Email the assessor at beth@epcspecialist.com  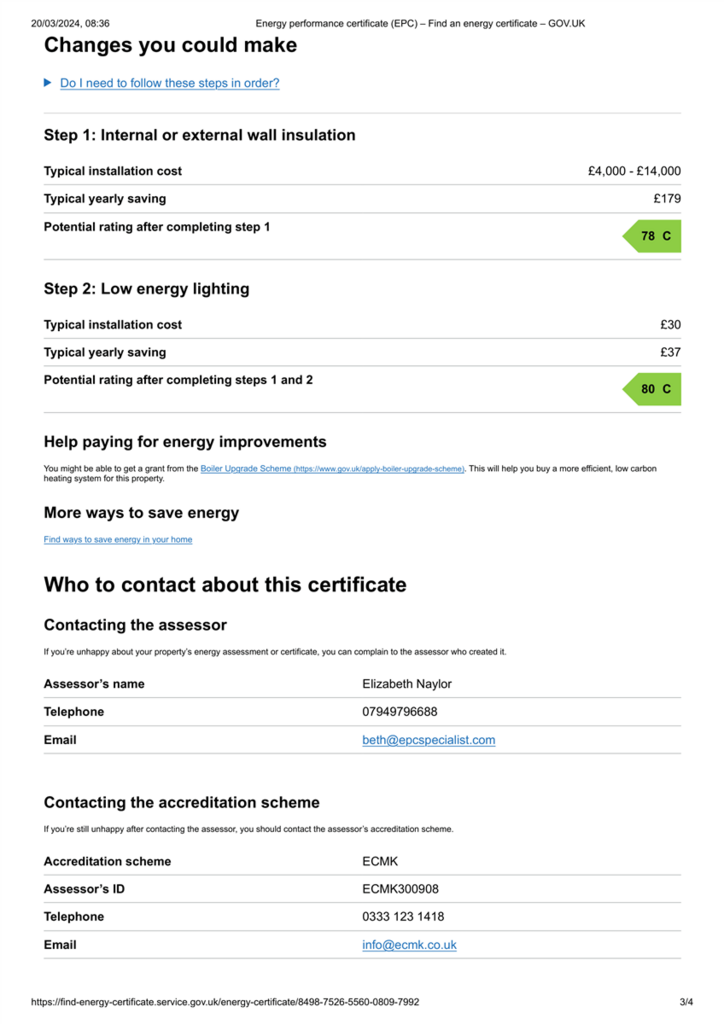coord(428,740)
